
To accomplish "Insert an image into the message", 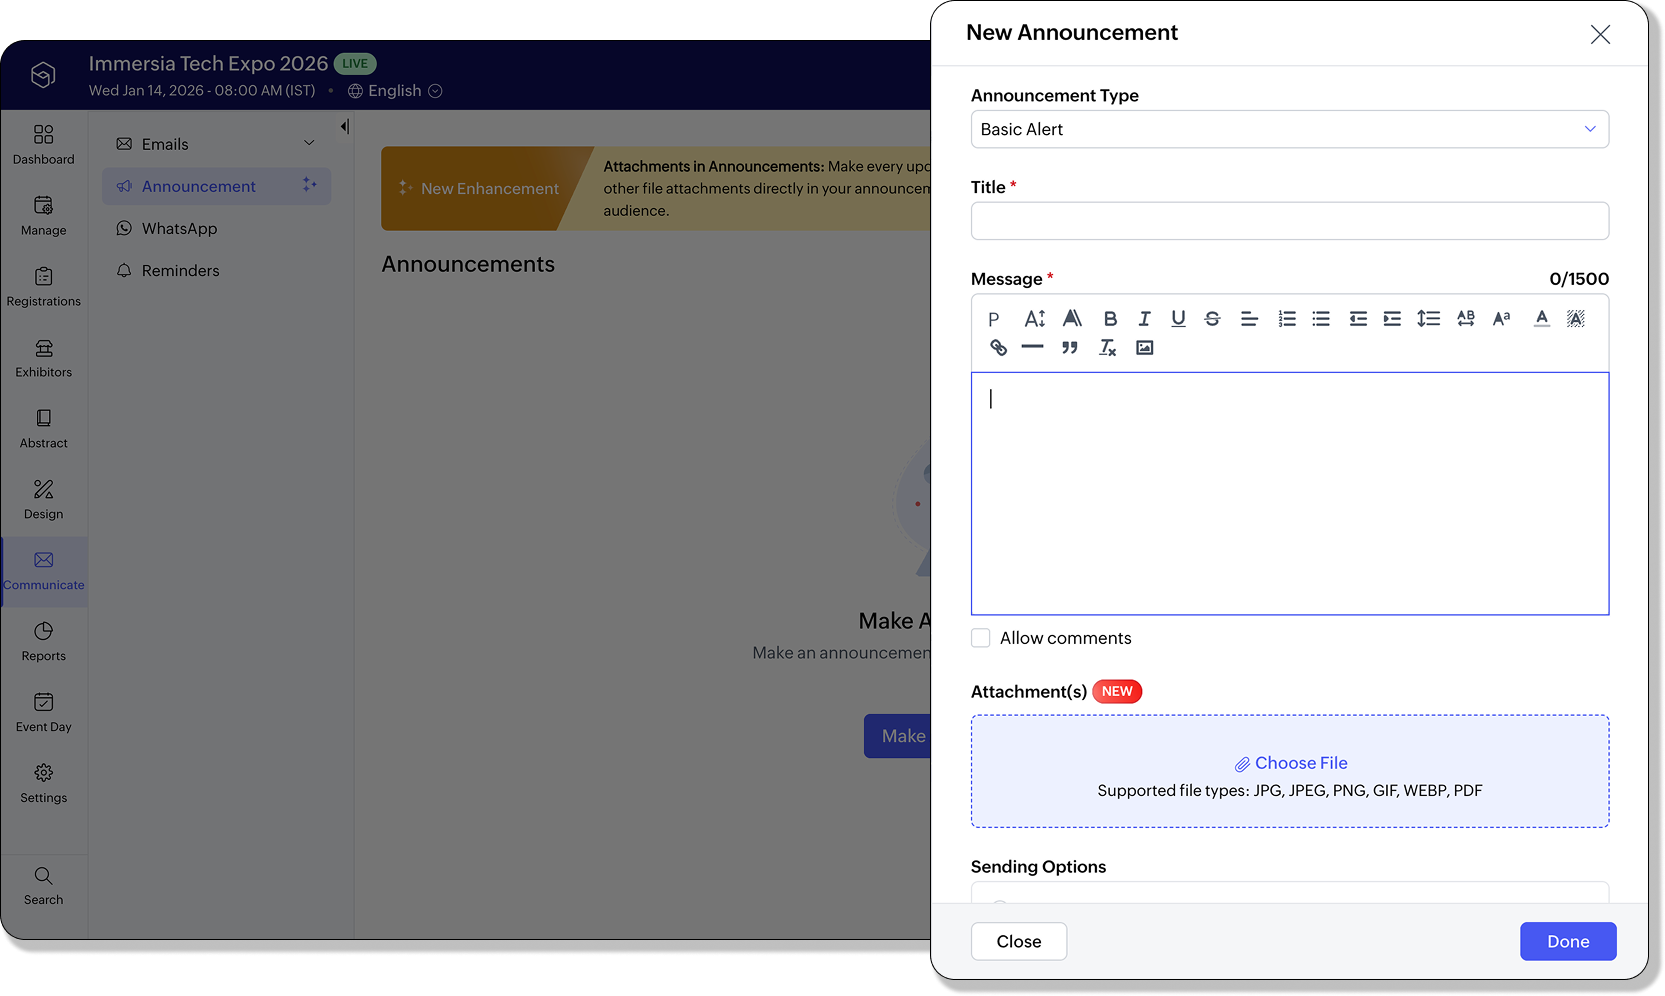I will pyautogui.click(x=1144, y=348).
